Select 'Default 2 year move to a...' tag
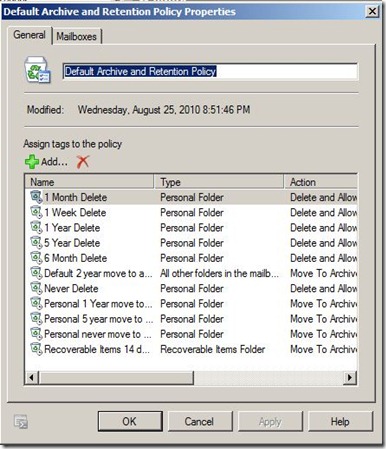This screenshot has width=386, height=449. [x=191, y=273]
